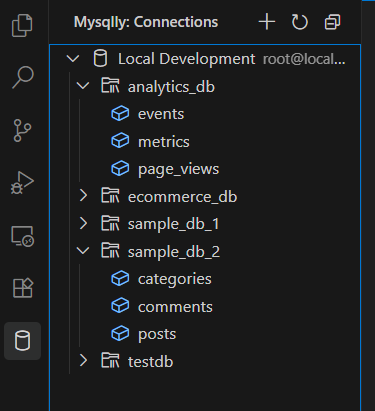Viewport: 375px width, 411px height.
Task: Open the Remote Explorer view
Action: [22, 236]
